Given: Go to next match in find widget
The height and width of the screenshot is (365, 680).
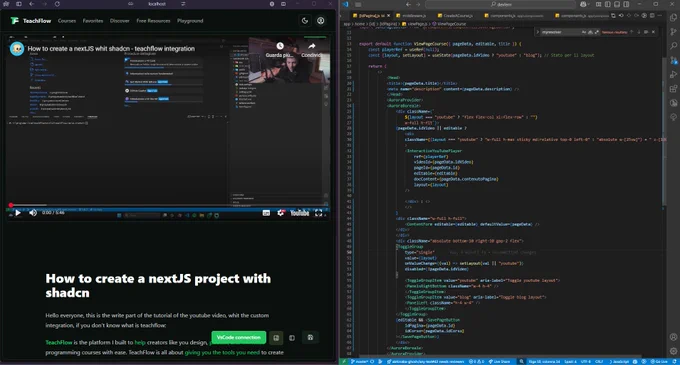Looking at the screenshot, I should pyautogui.click(x=638, y=32).
